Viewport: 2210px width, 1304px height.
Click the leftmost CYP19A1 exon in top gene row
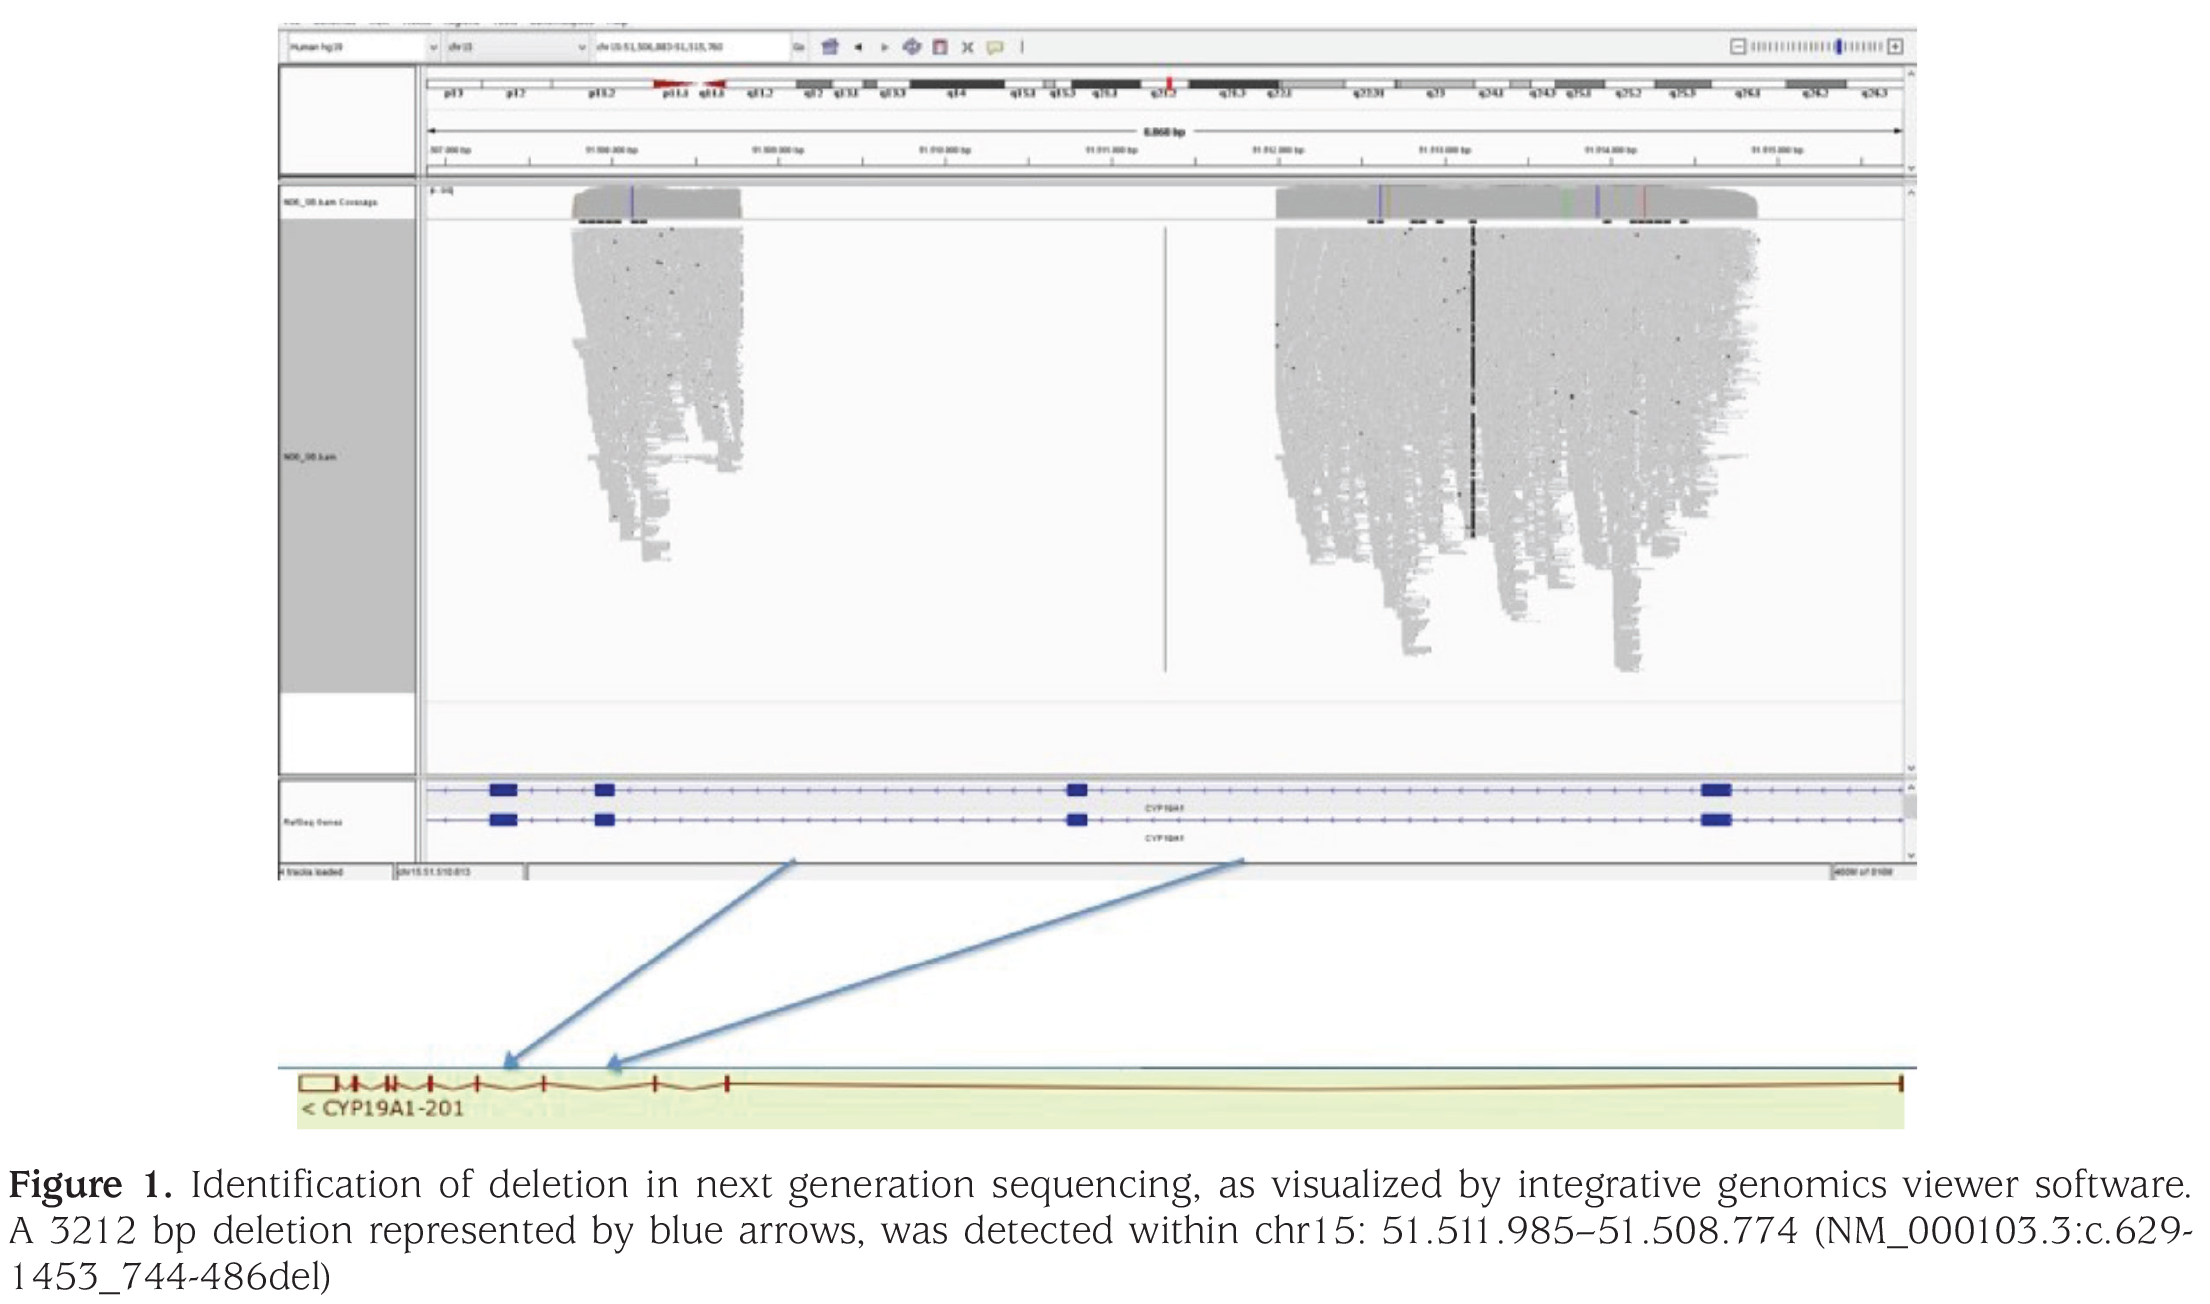(x=503, y=790)
